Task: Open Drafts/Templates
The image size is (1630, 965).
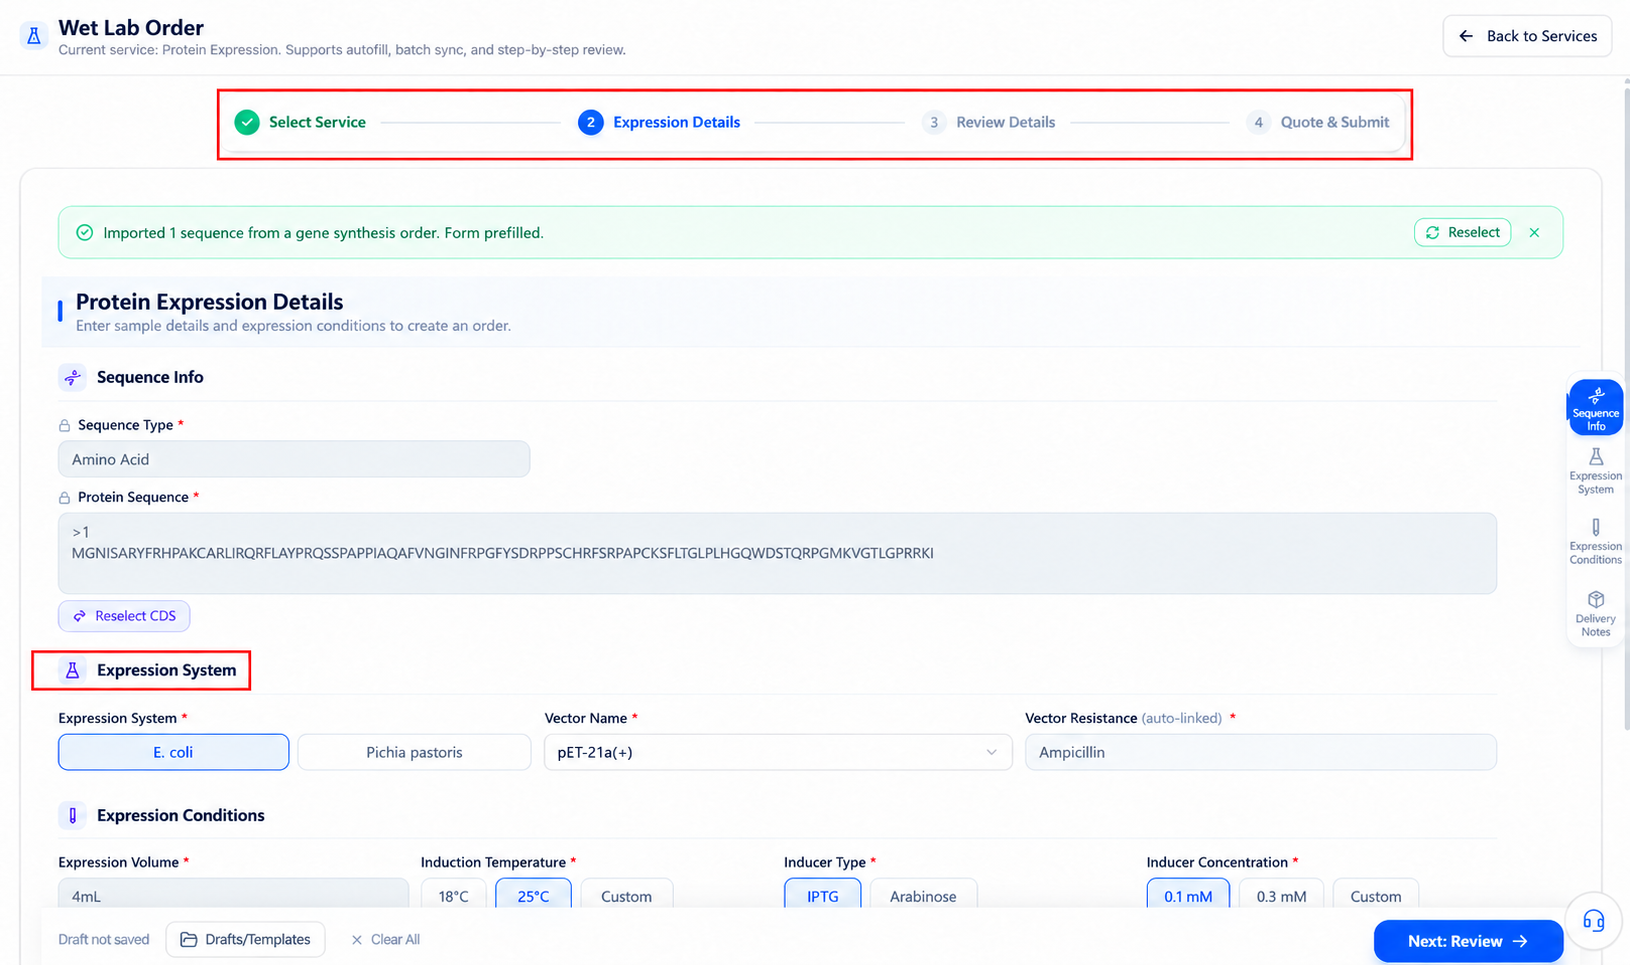Action: click(245, 939)
